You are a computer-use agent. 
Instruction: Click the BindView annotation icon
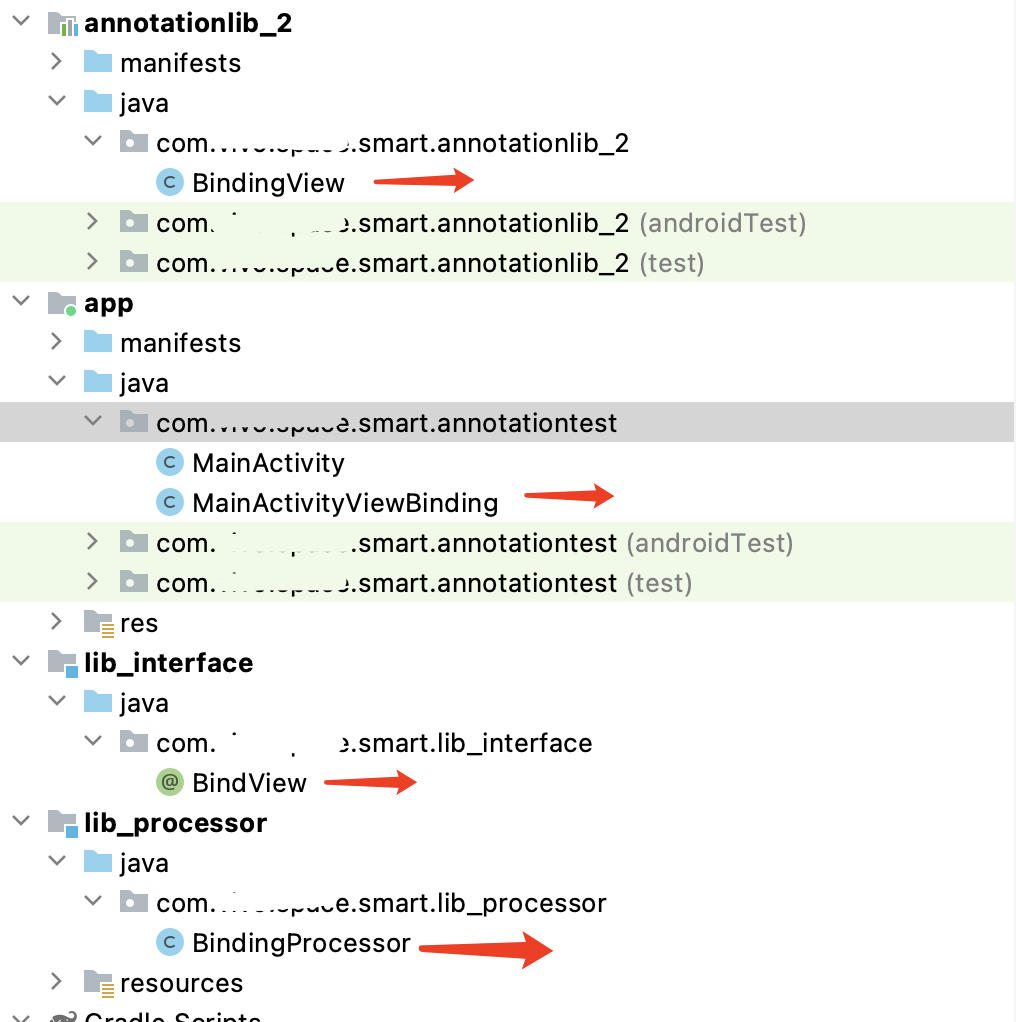169,782
